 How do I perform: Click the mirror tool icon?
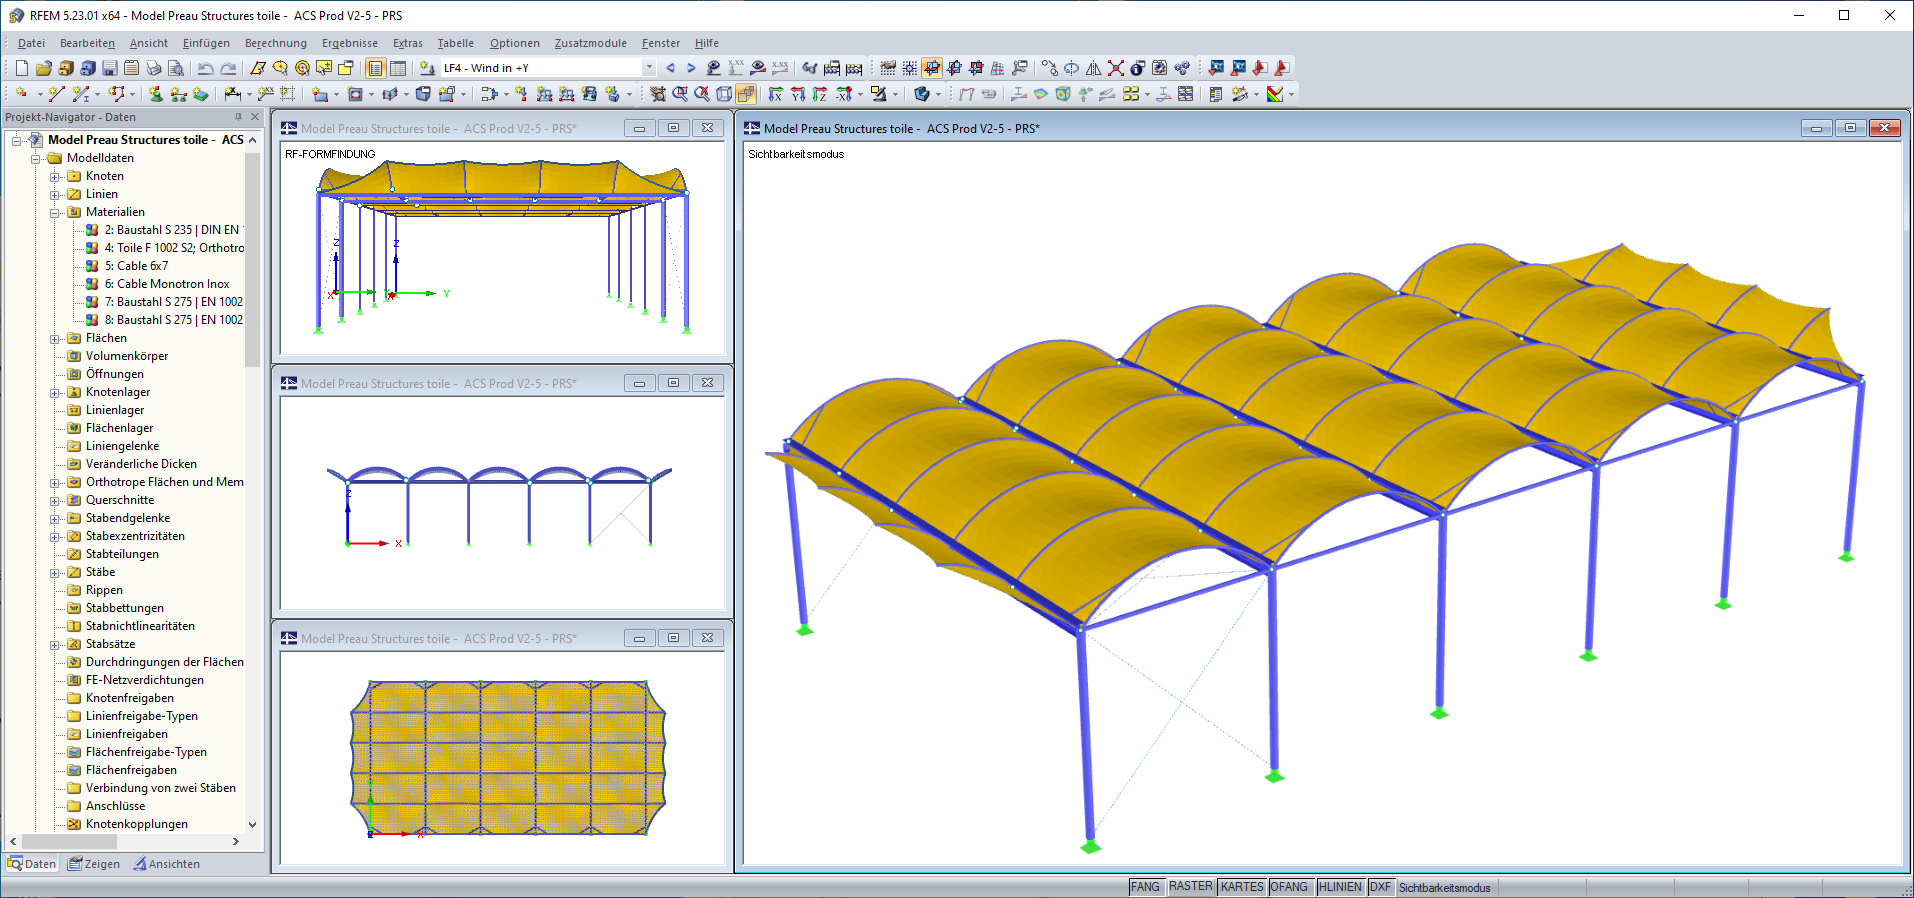tap(1093, 68)
